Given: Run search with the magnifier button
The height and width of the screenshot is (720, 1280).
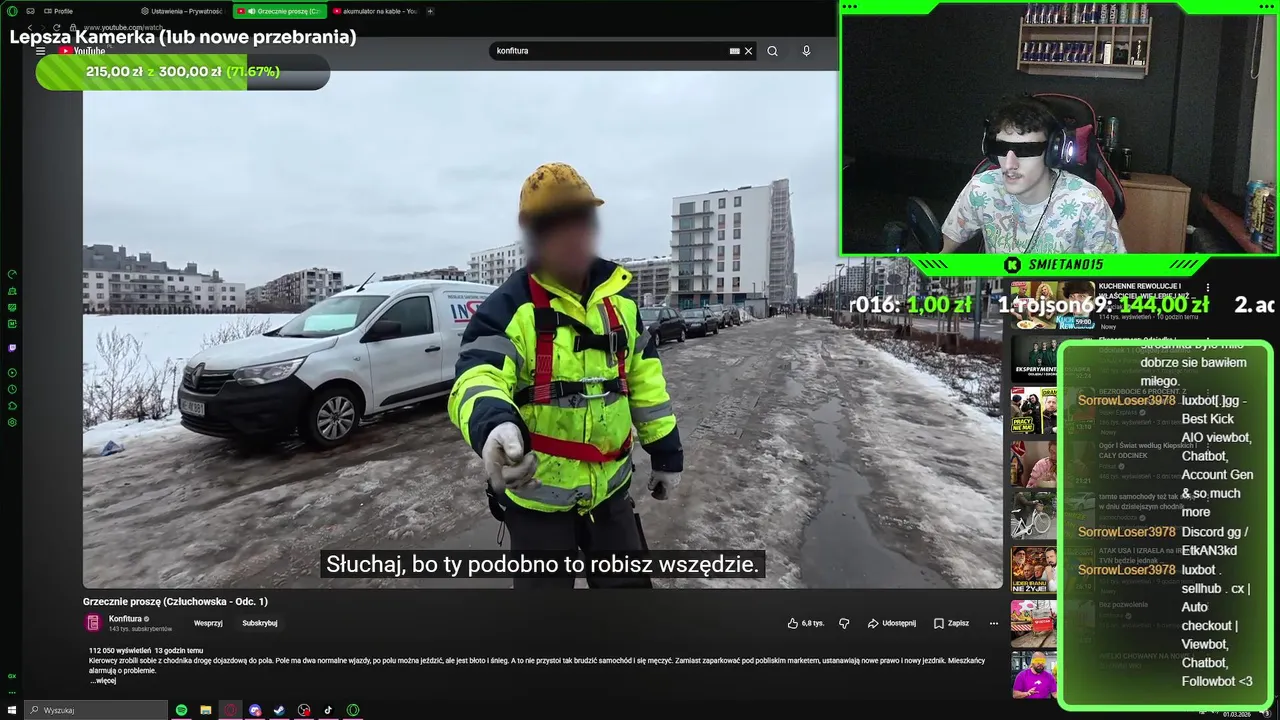Looking at the screenshot, I should click(x=772, y=51).
